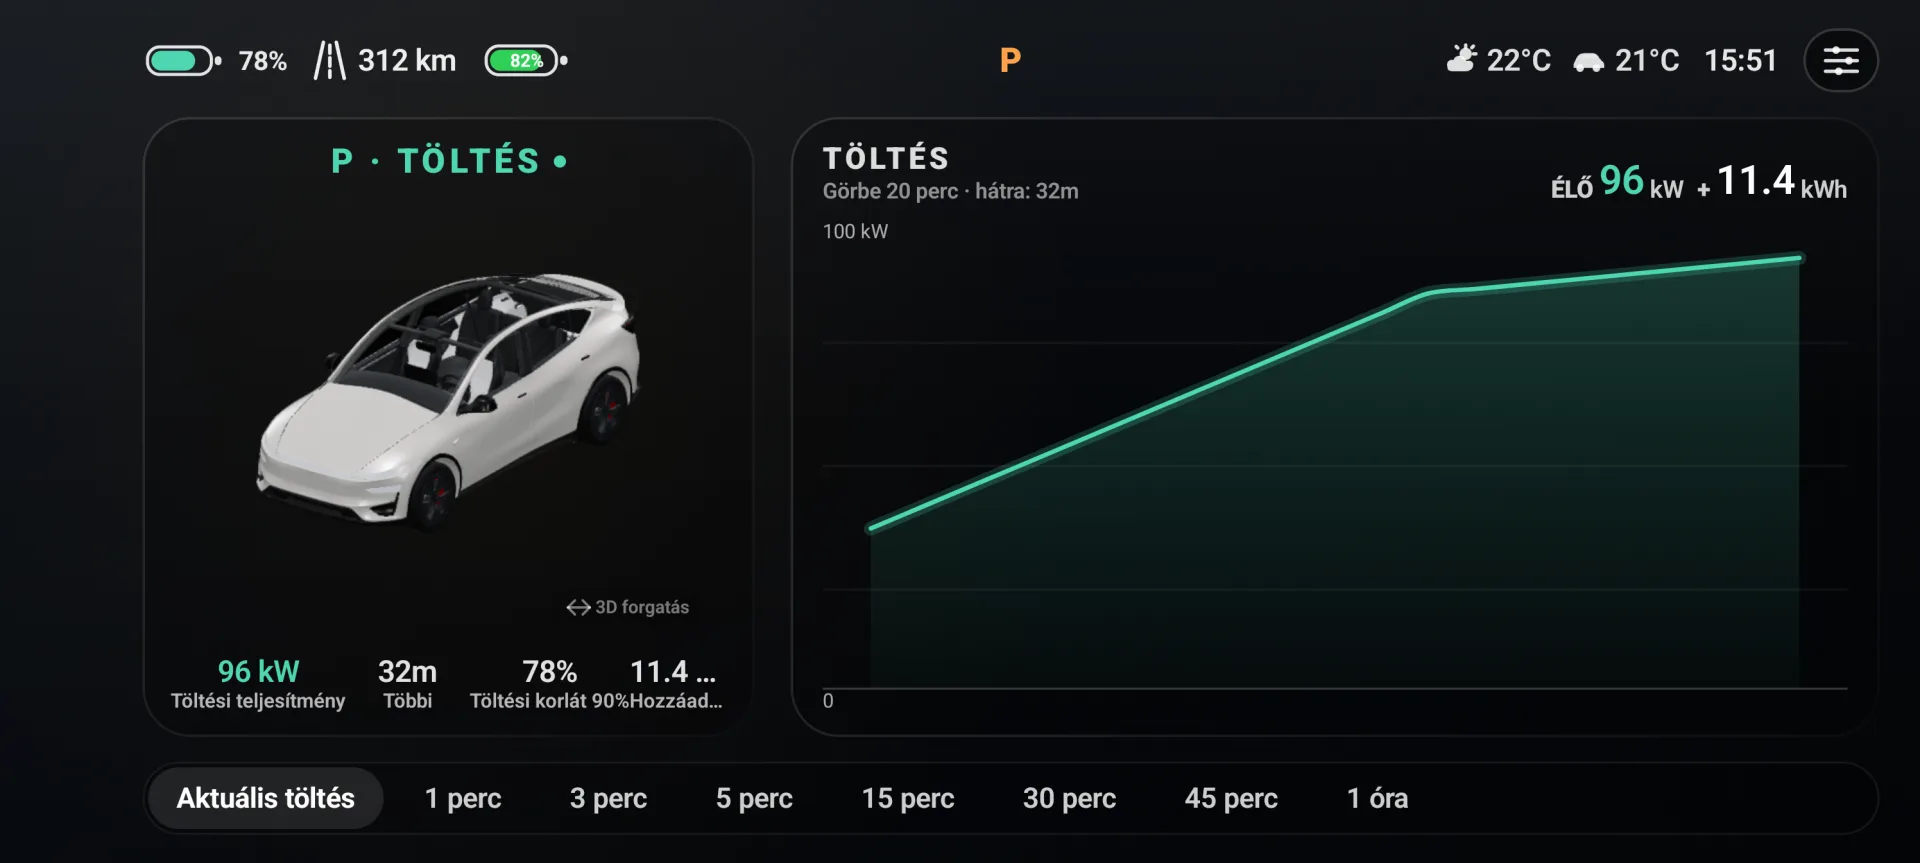Choose the 3 perc interval

click(x=608, y=798)
